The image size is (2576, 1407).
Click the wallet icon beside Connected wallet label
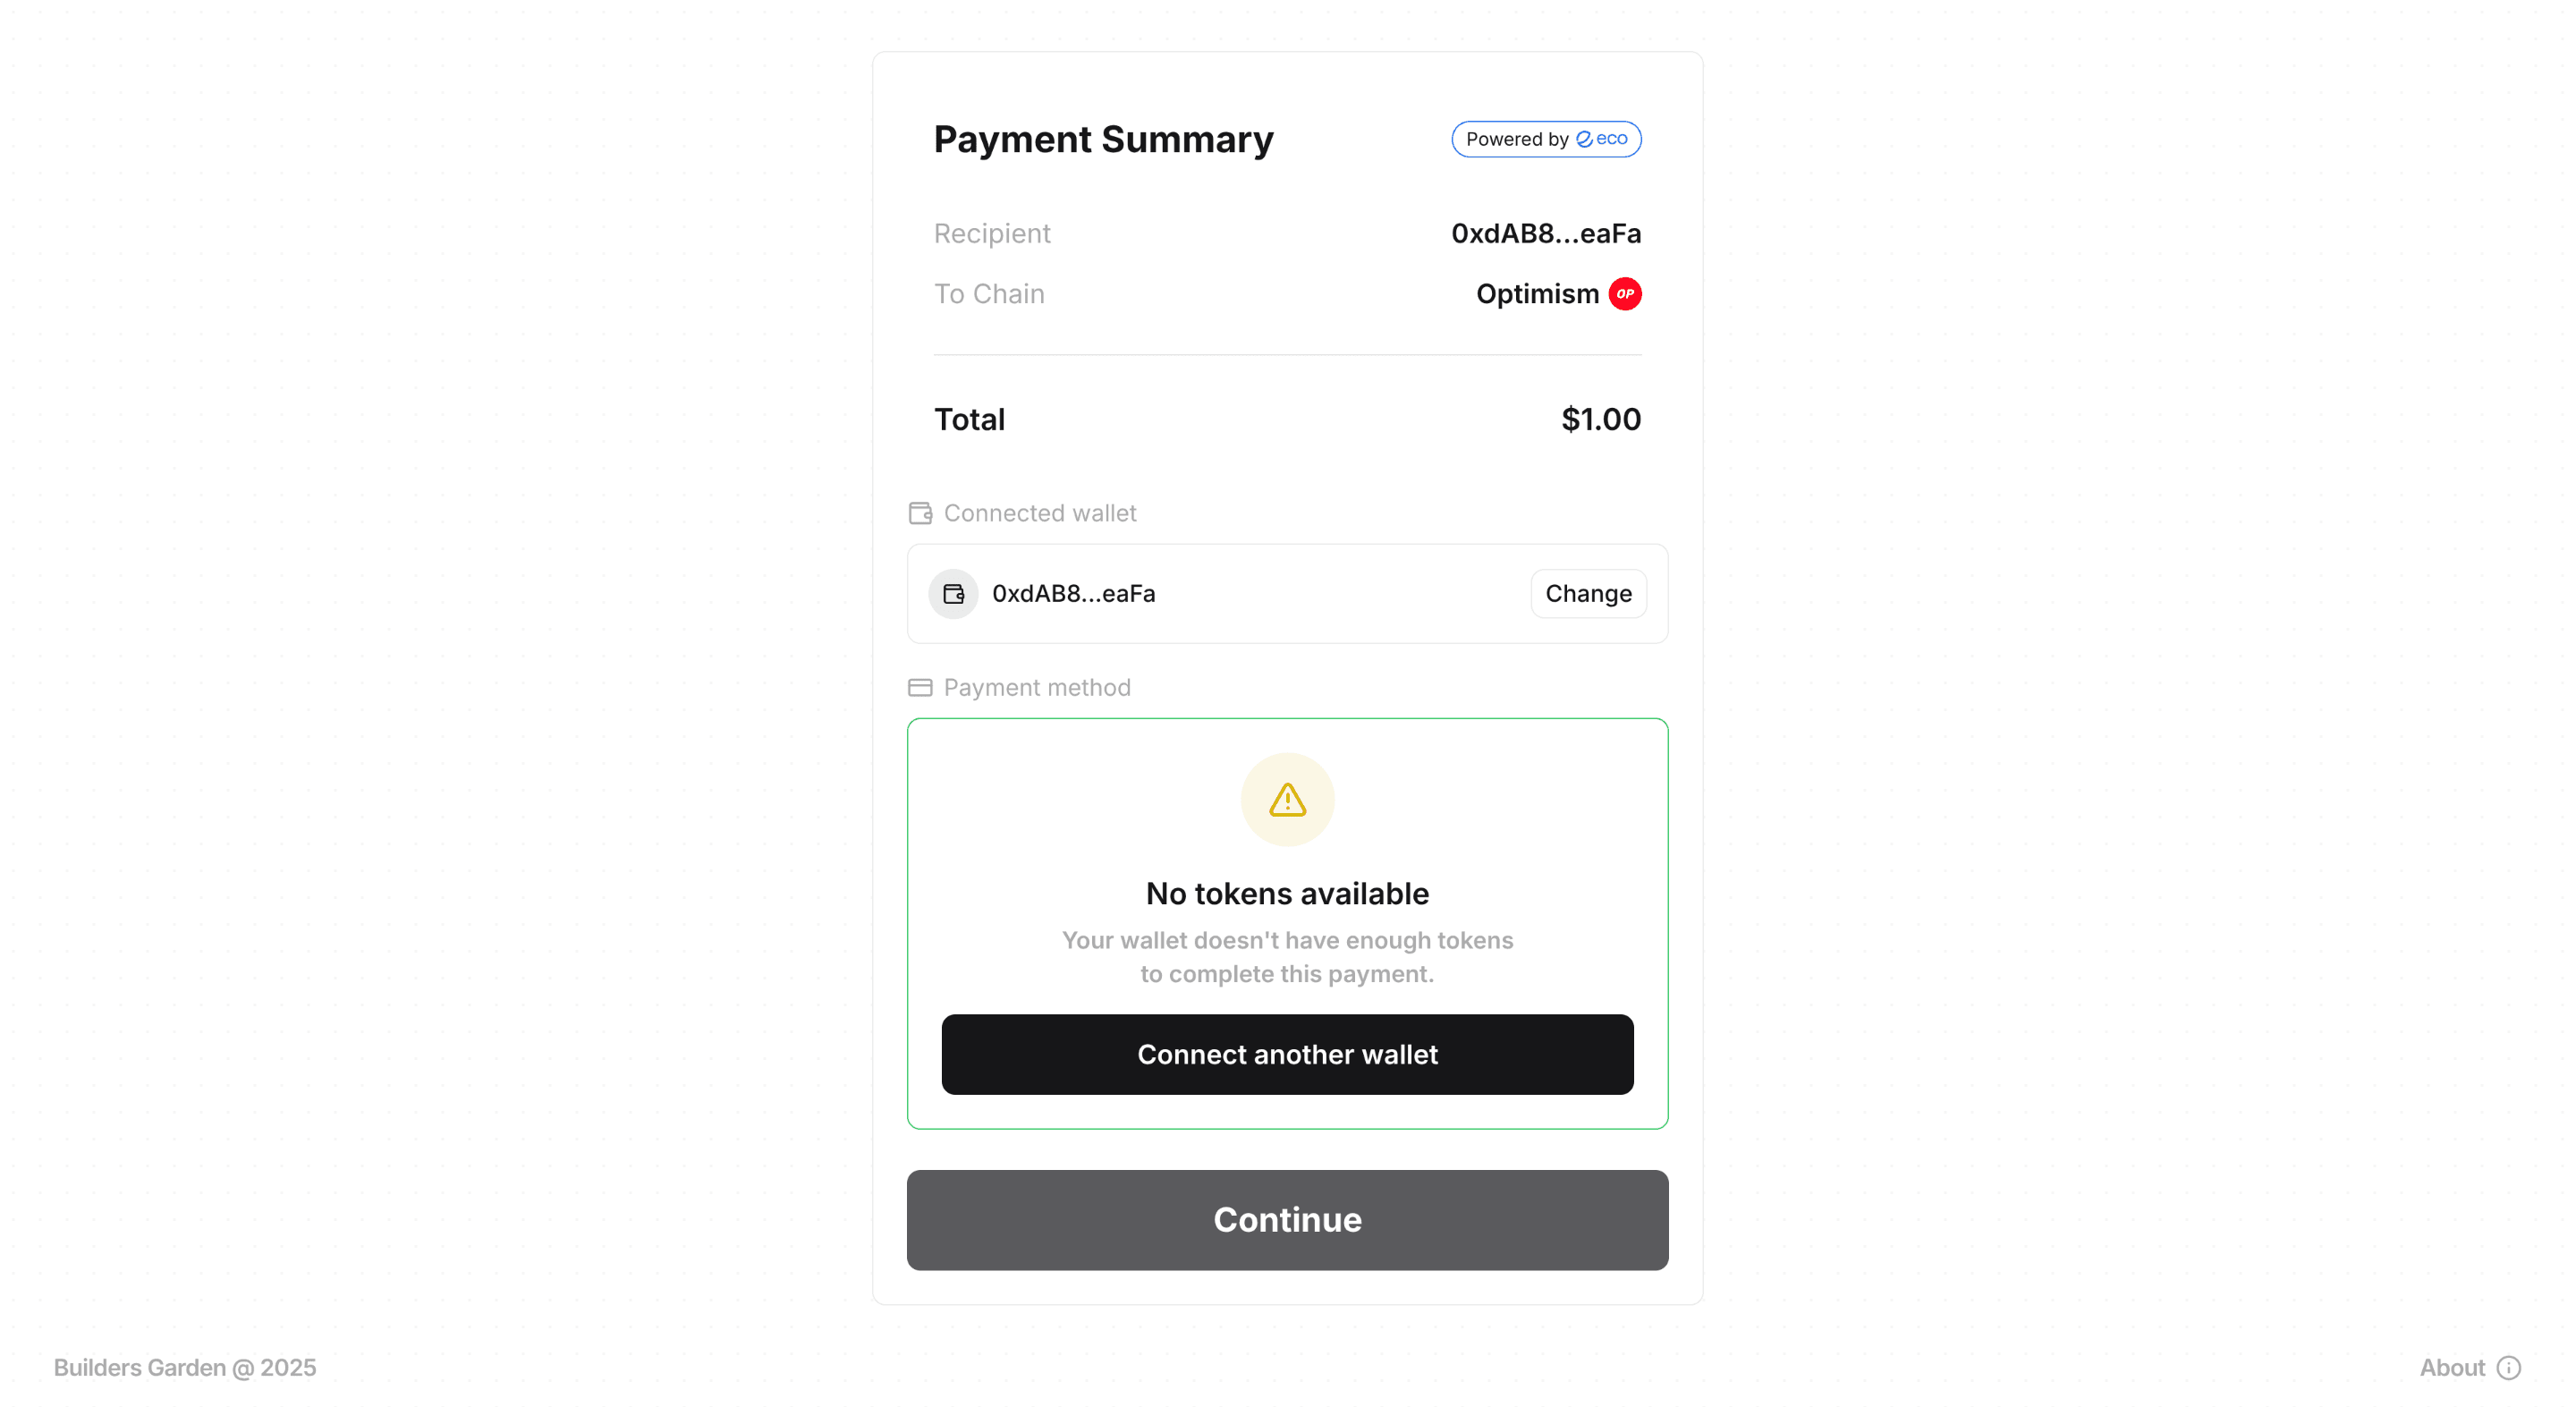pos(920,513)
